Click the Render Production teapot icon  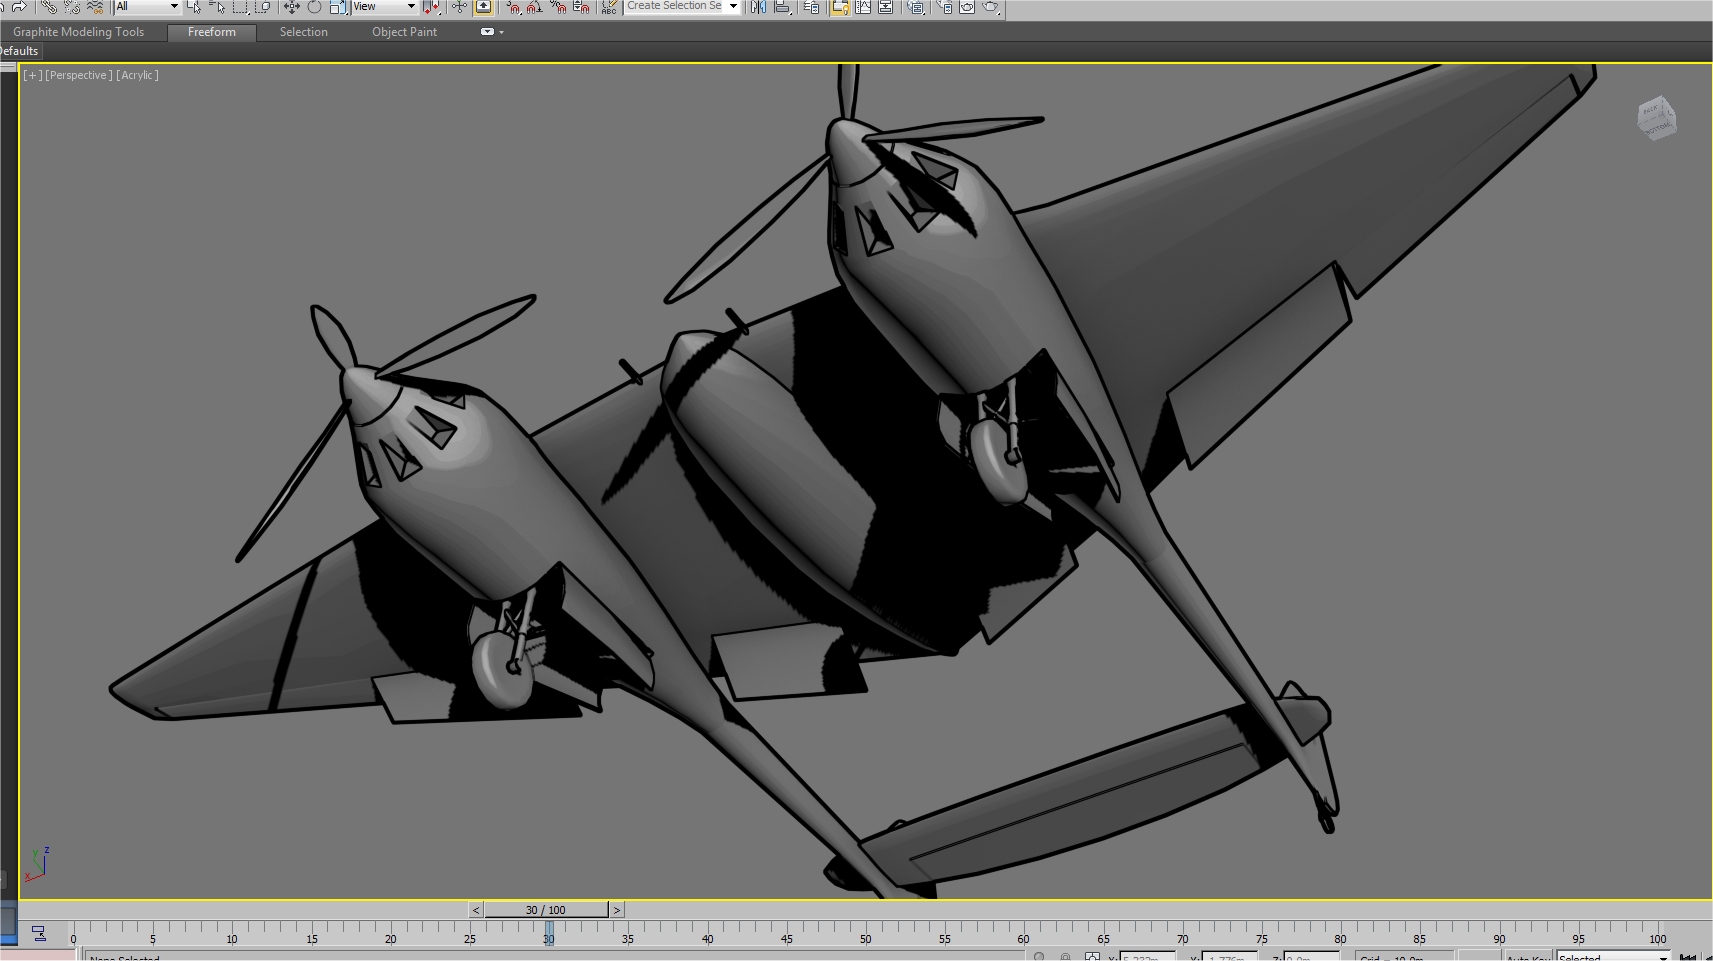pyautogui.click(x=990, y=7)
